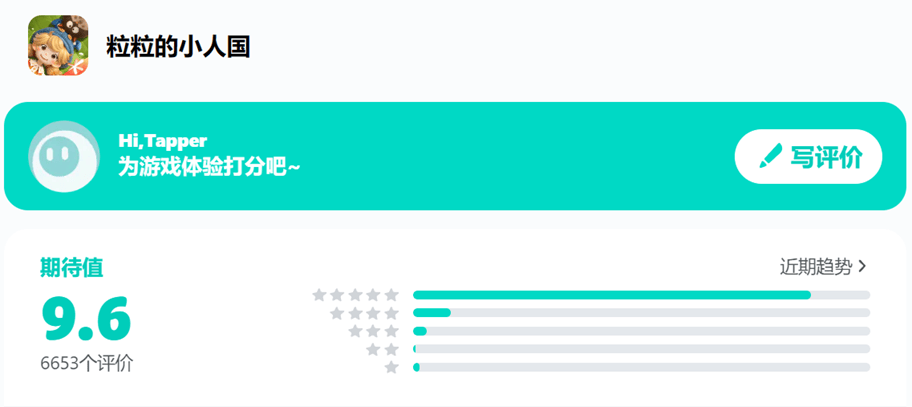Screen dimensions: 912x407
Task: Click the two-star rating row icons
Action: tap(382, 349)
